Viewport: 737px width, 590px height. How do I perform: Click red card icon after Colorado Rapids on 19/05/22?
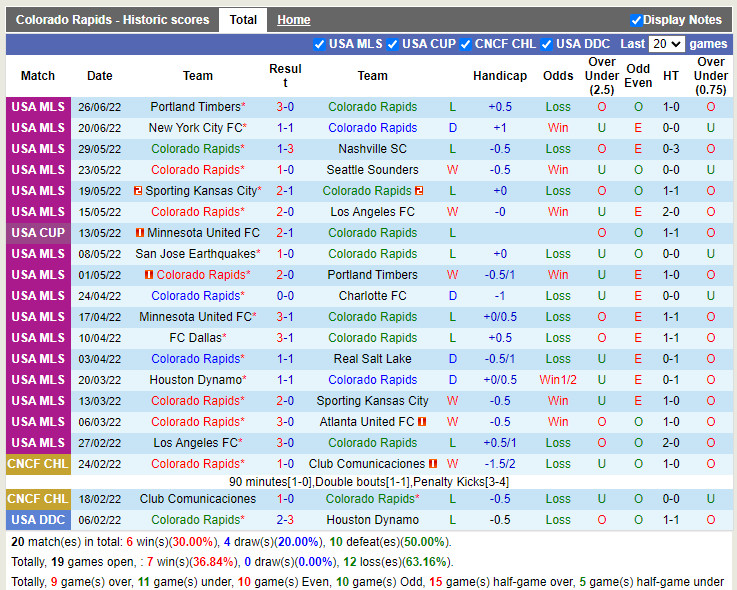coord(419,191)
